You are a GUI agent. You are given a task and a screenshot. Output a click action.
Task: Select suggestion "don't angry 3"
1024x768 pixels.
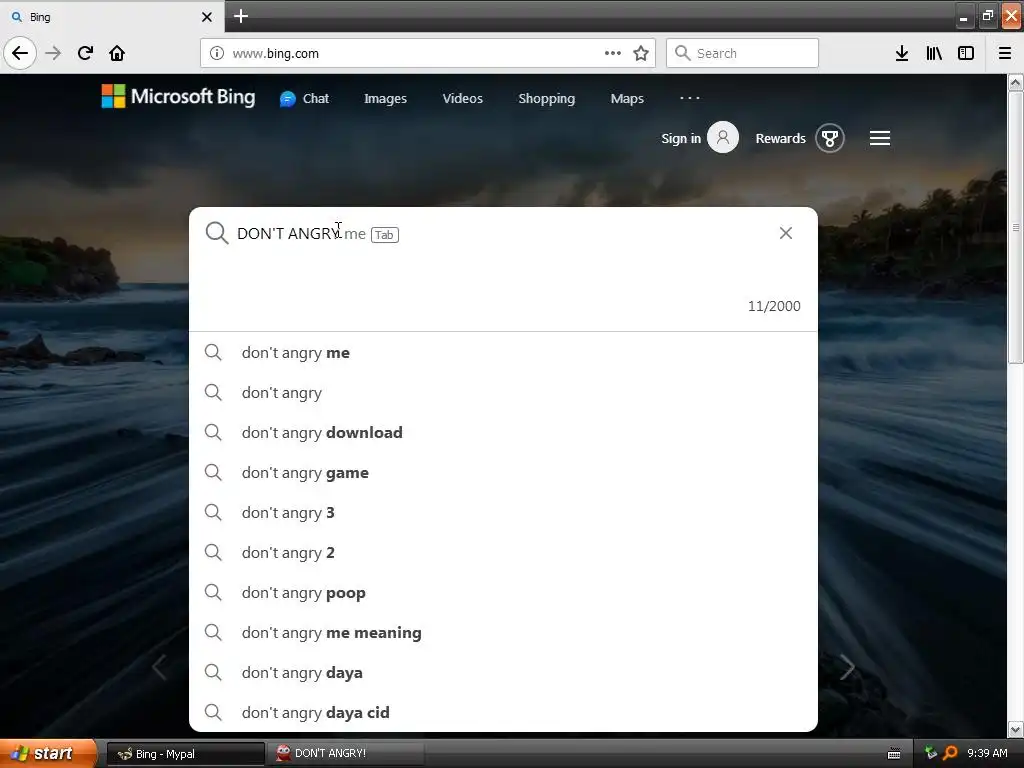503,513
